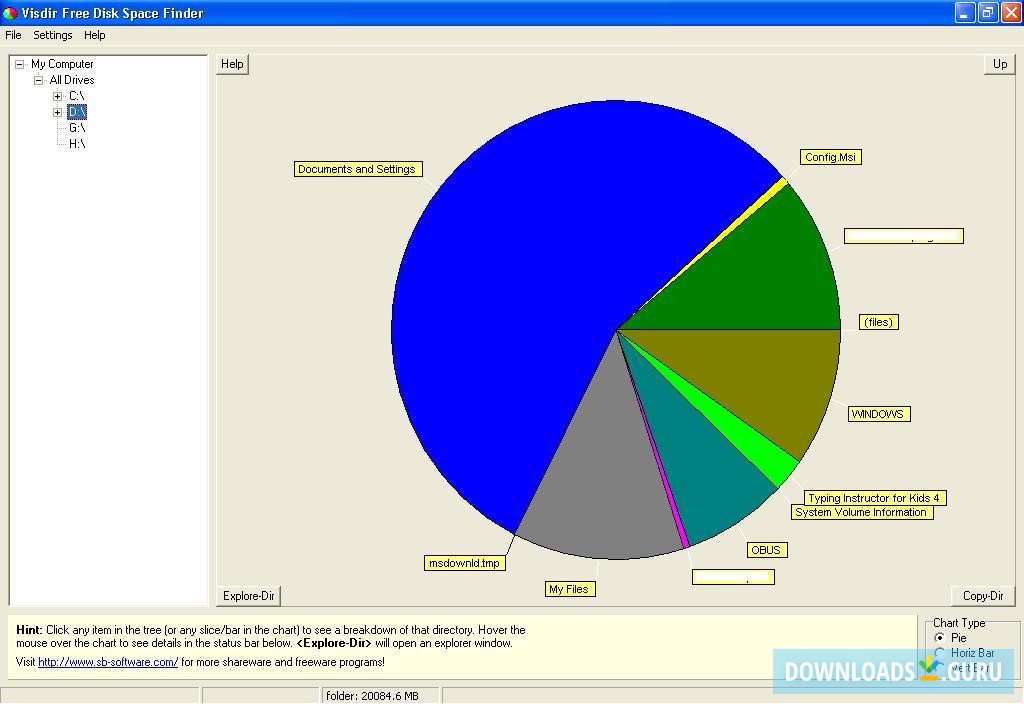Collapse the All Drives node
Viewport: 1024px width, 704px height.
click(x=37, y=79)
